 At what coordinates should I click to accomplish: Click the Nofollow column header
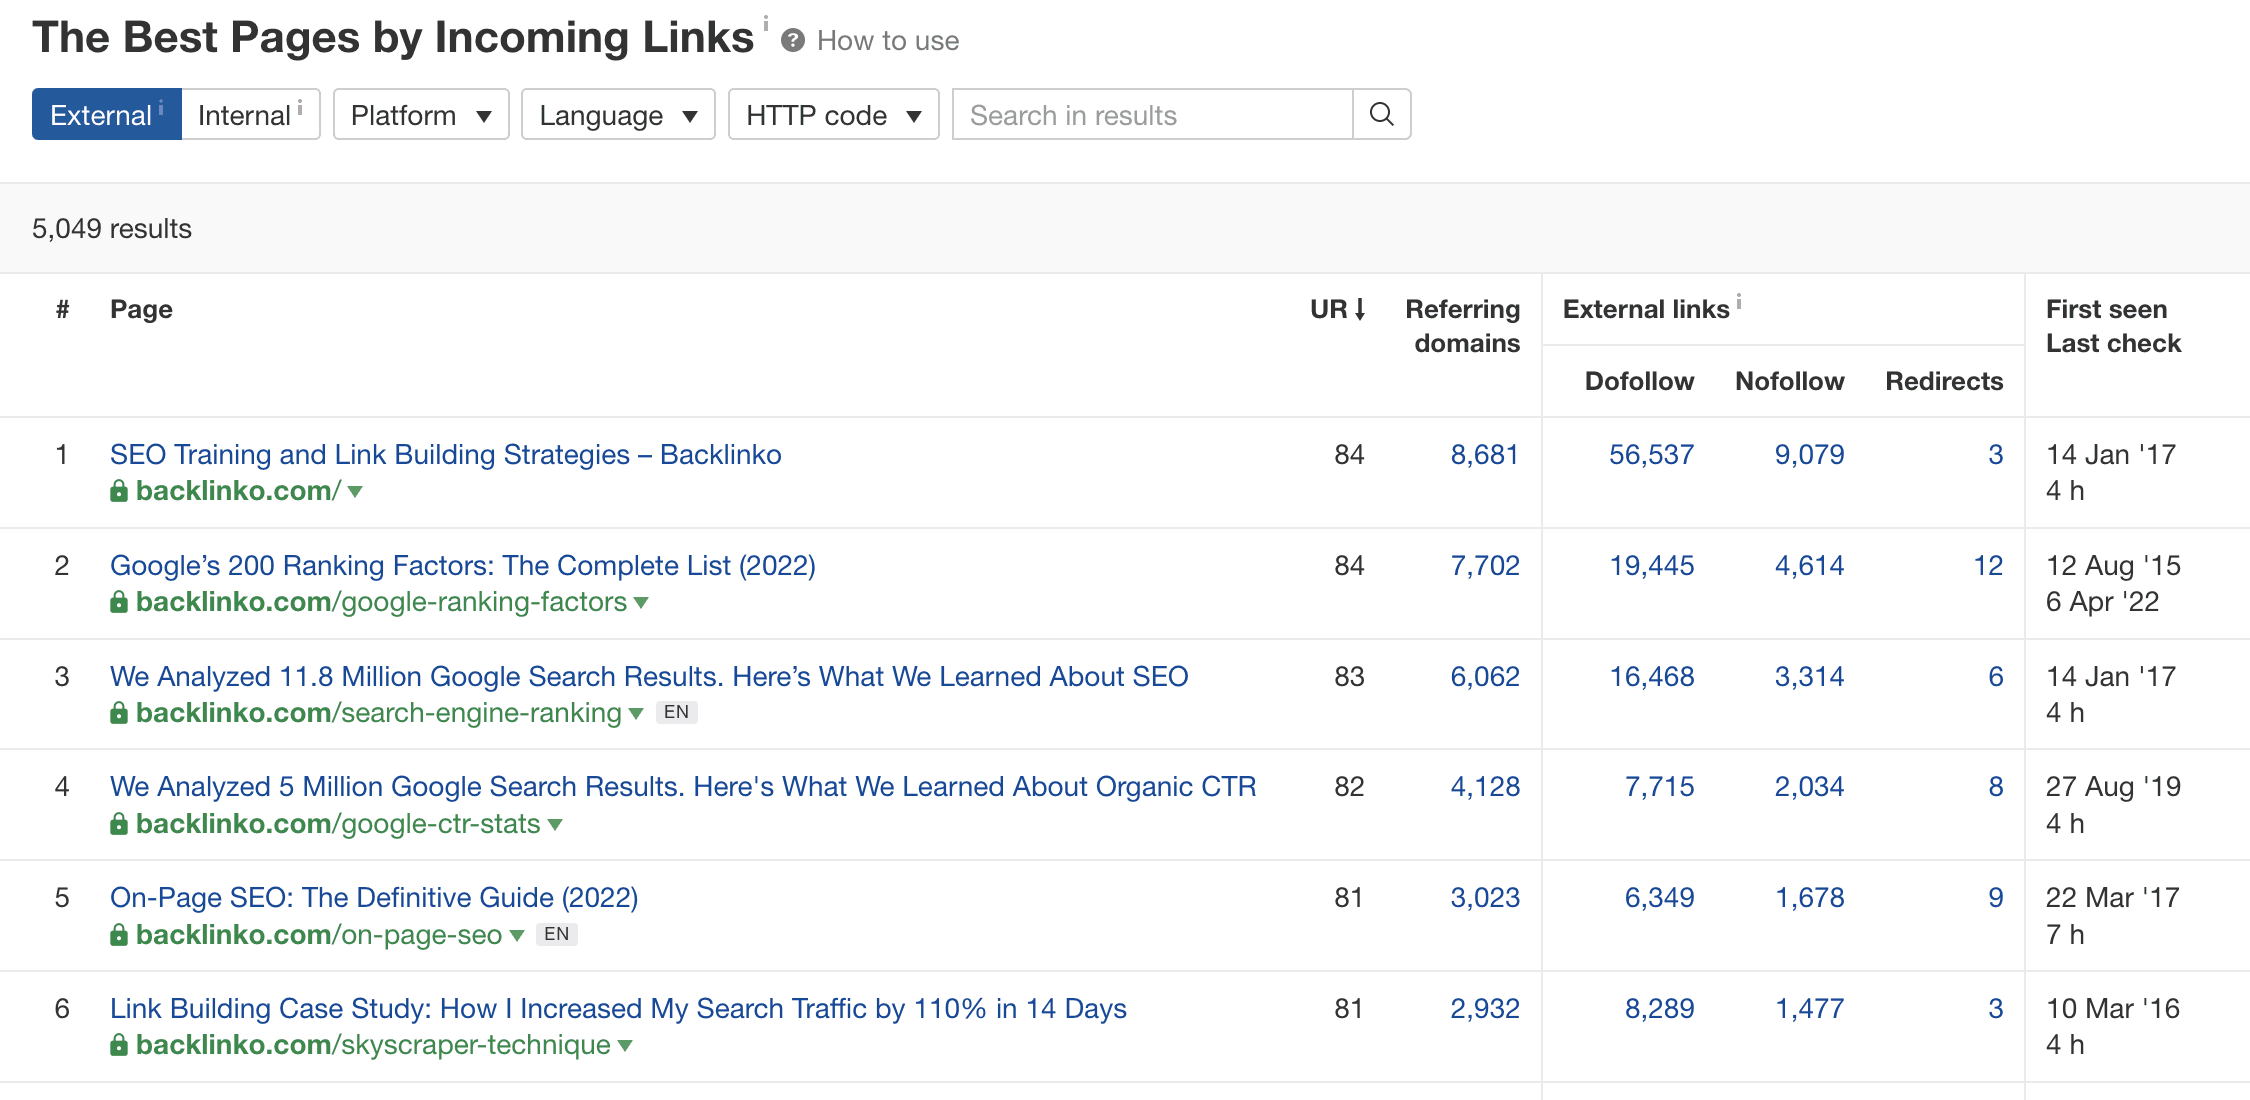[1789, 381]
